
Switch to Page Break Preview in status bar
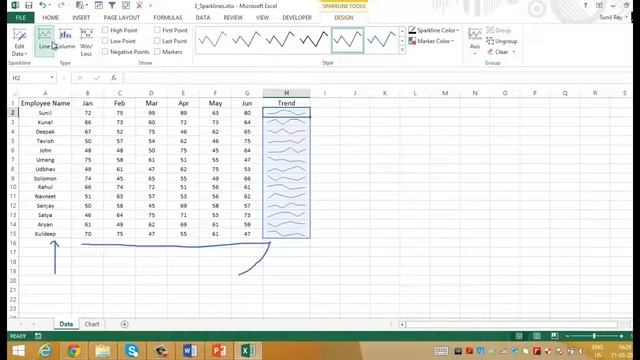pos(554,336)
